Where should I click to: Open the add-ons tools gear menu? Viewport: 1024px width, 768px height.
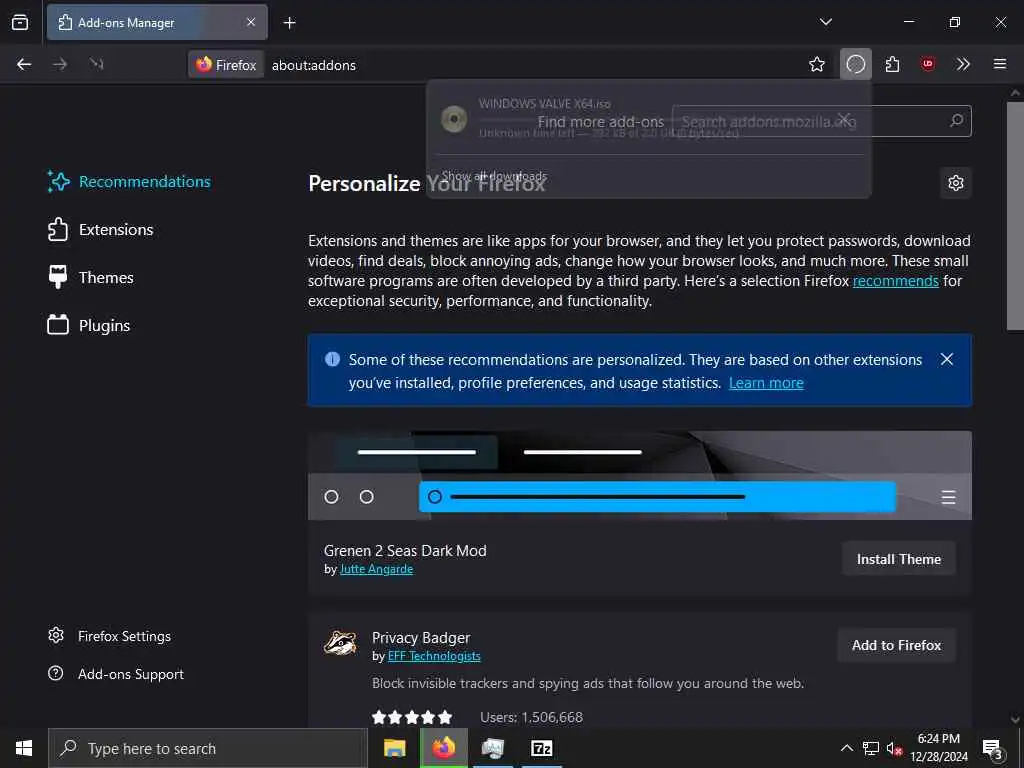pos(955,183)
